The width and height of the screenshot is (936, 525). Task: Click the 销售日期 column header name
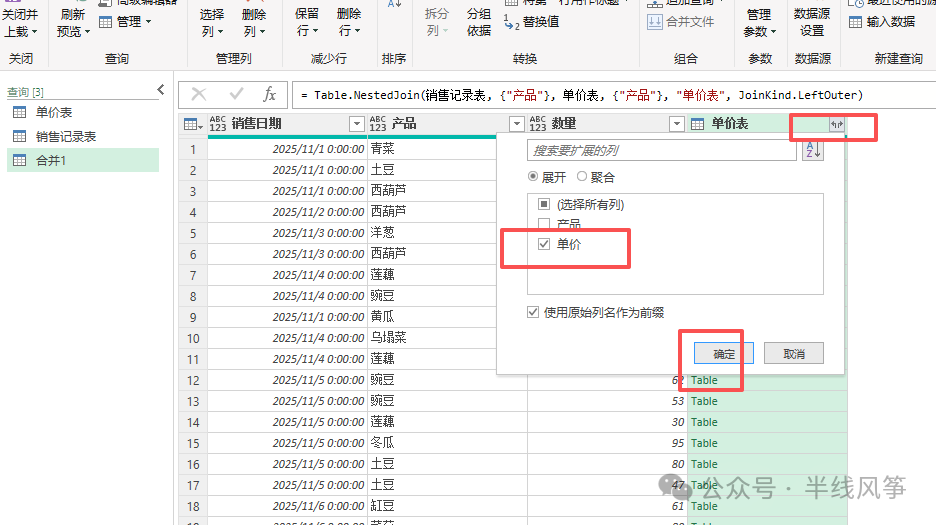point(256,124)
